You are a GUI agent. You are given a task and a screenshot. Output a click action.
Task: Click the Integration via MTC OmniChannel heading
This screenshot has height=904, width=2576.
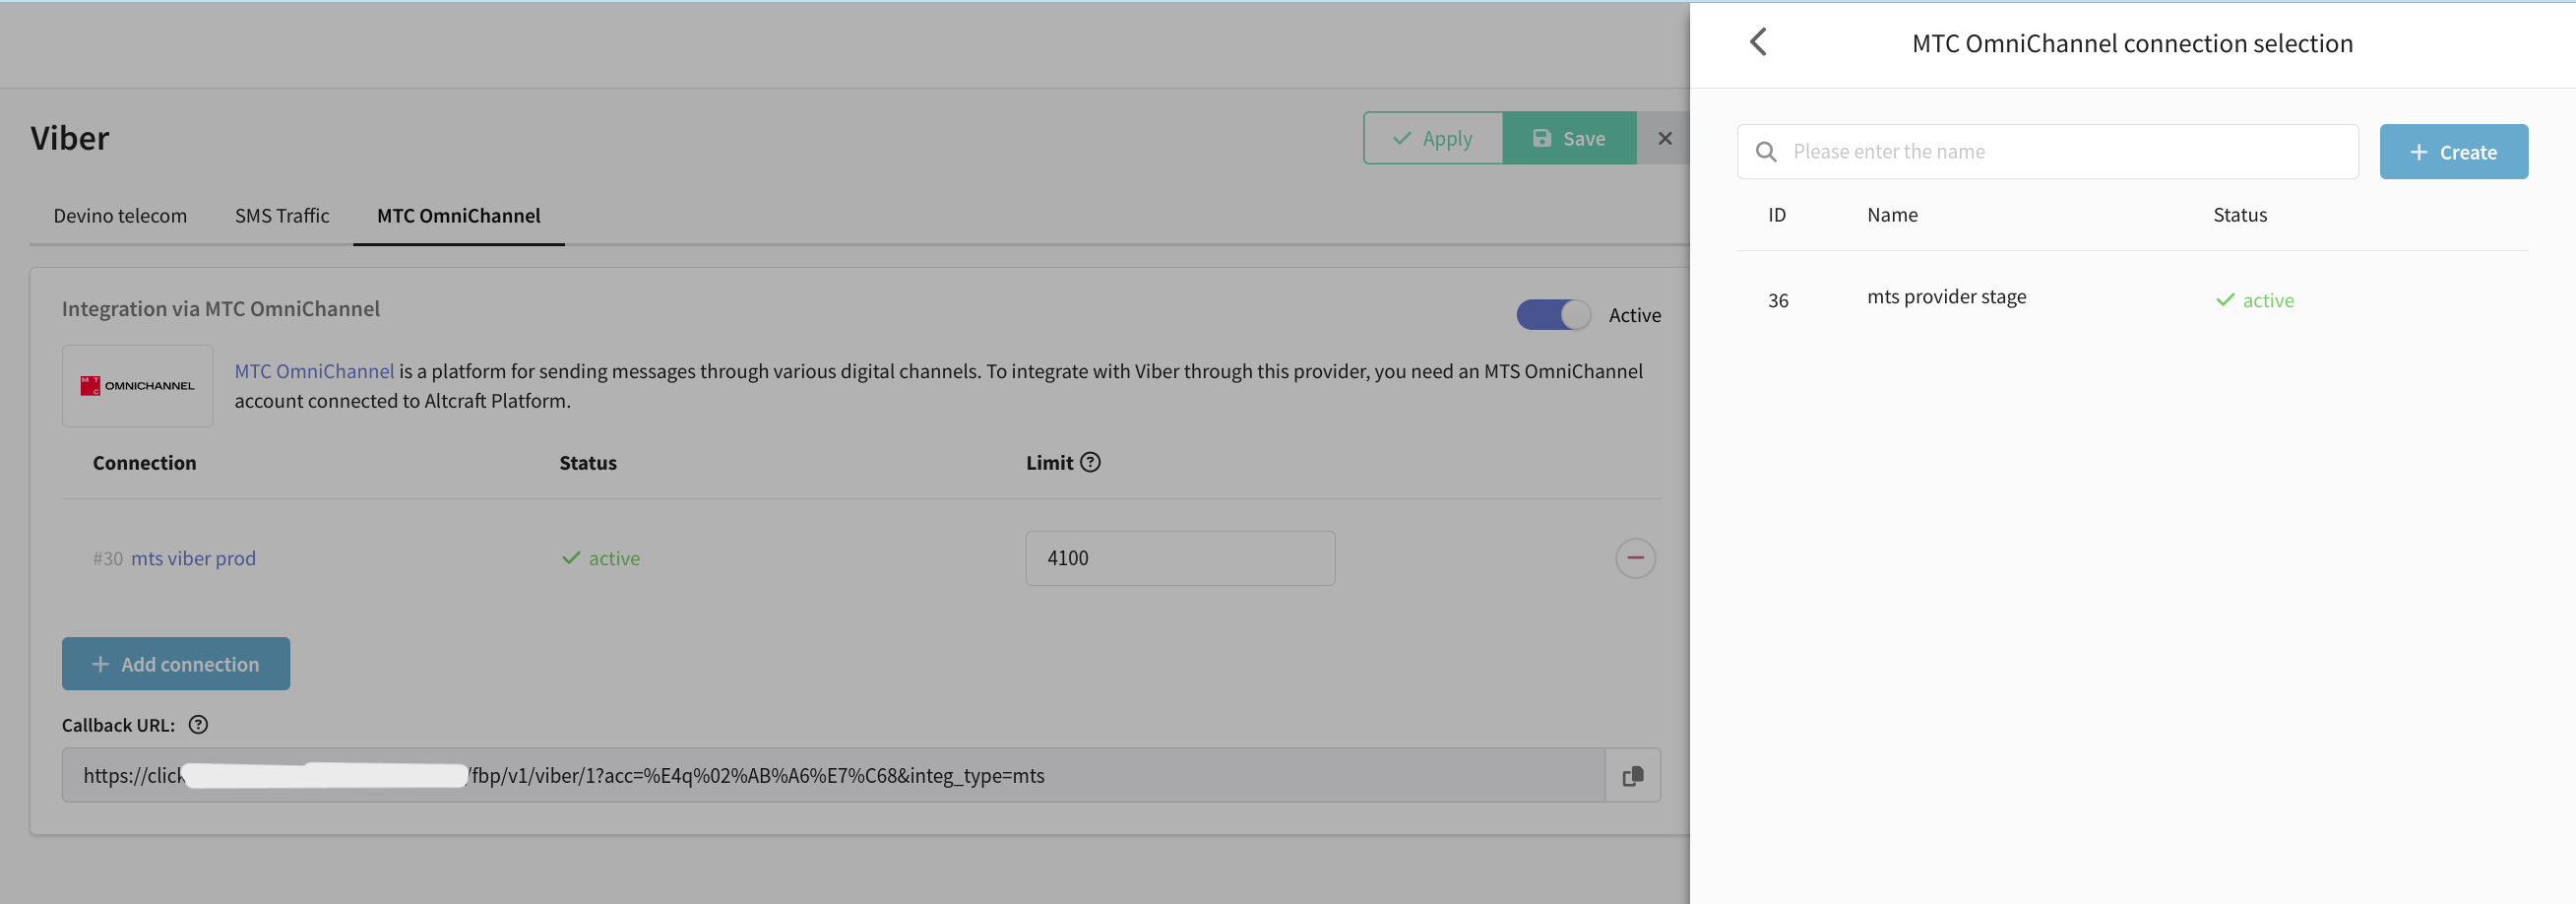click(x=220, y=309)
